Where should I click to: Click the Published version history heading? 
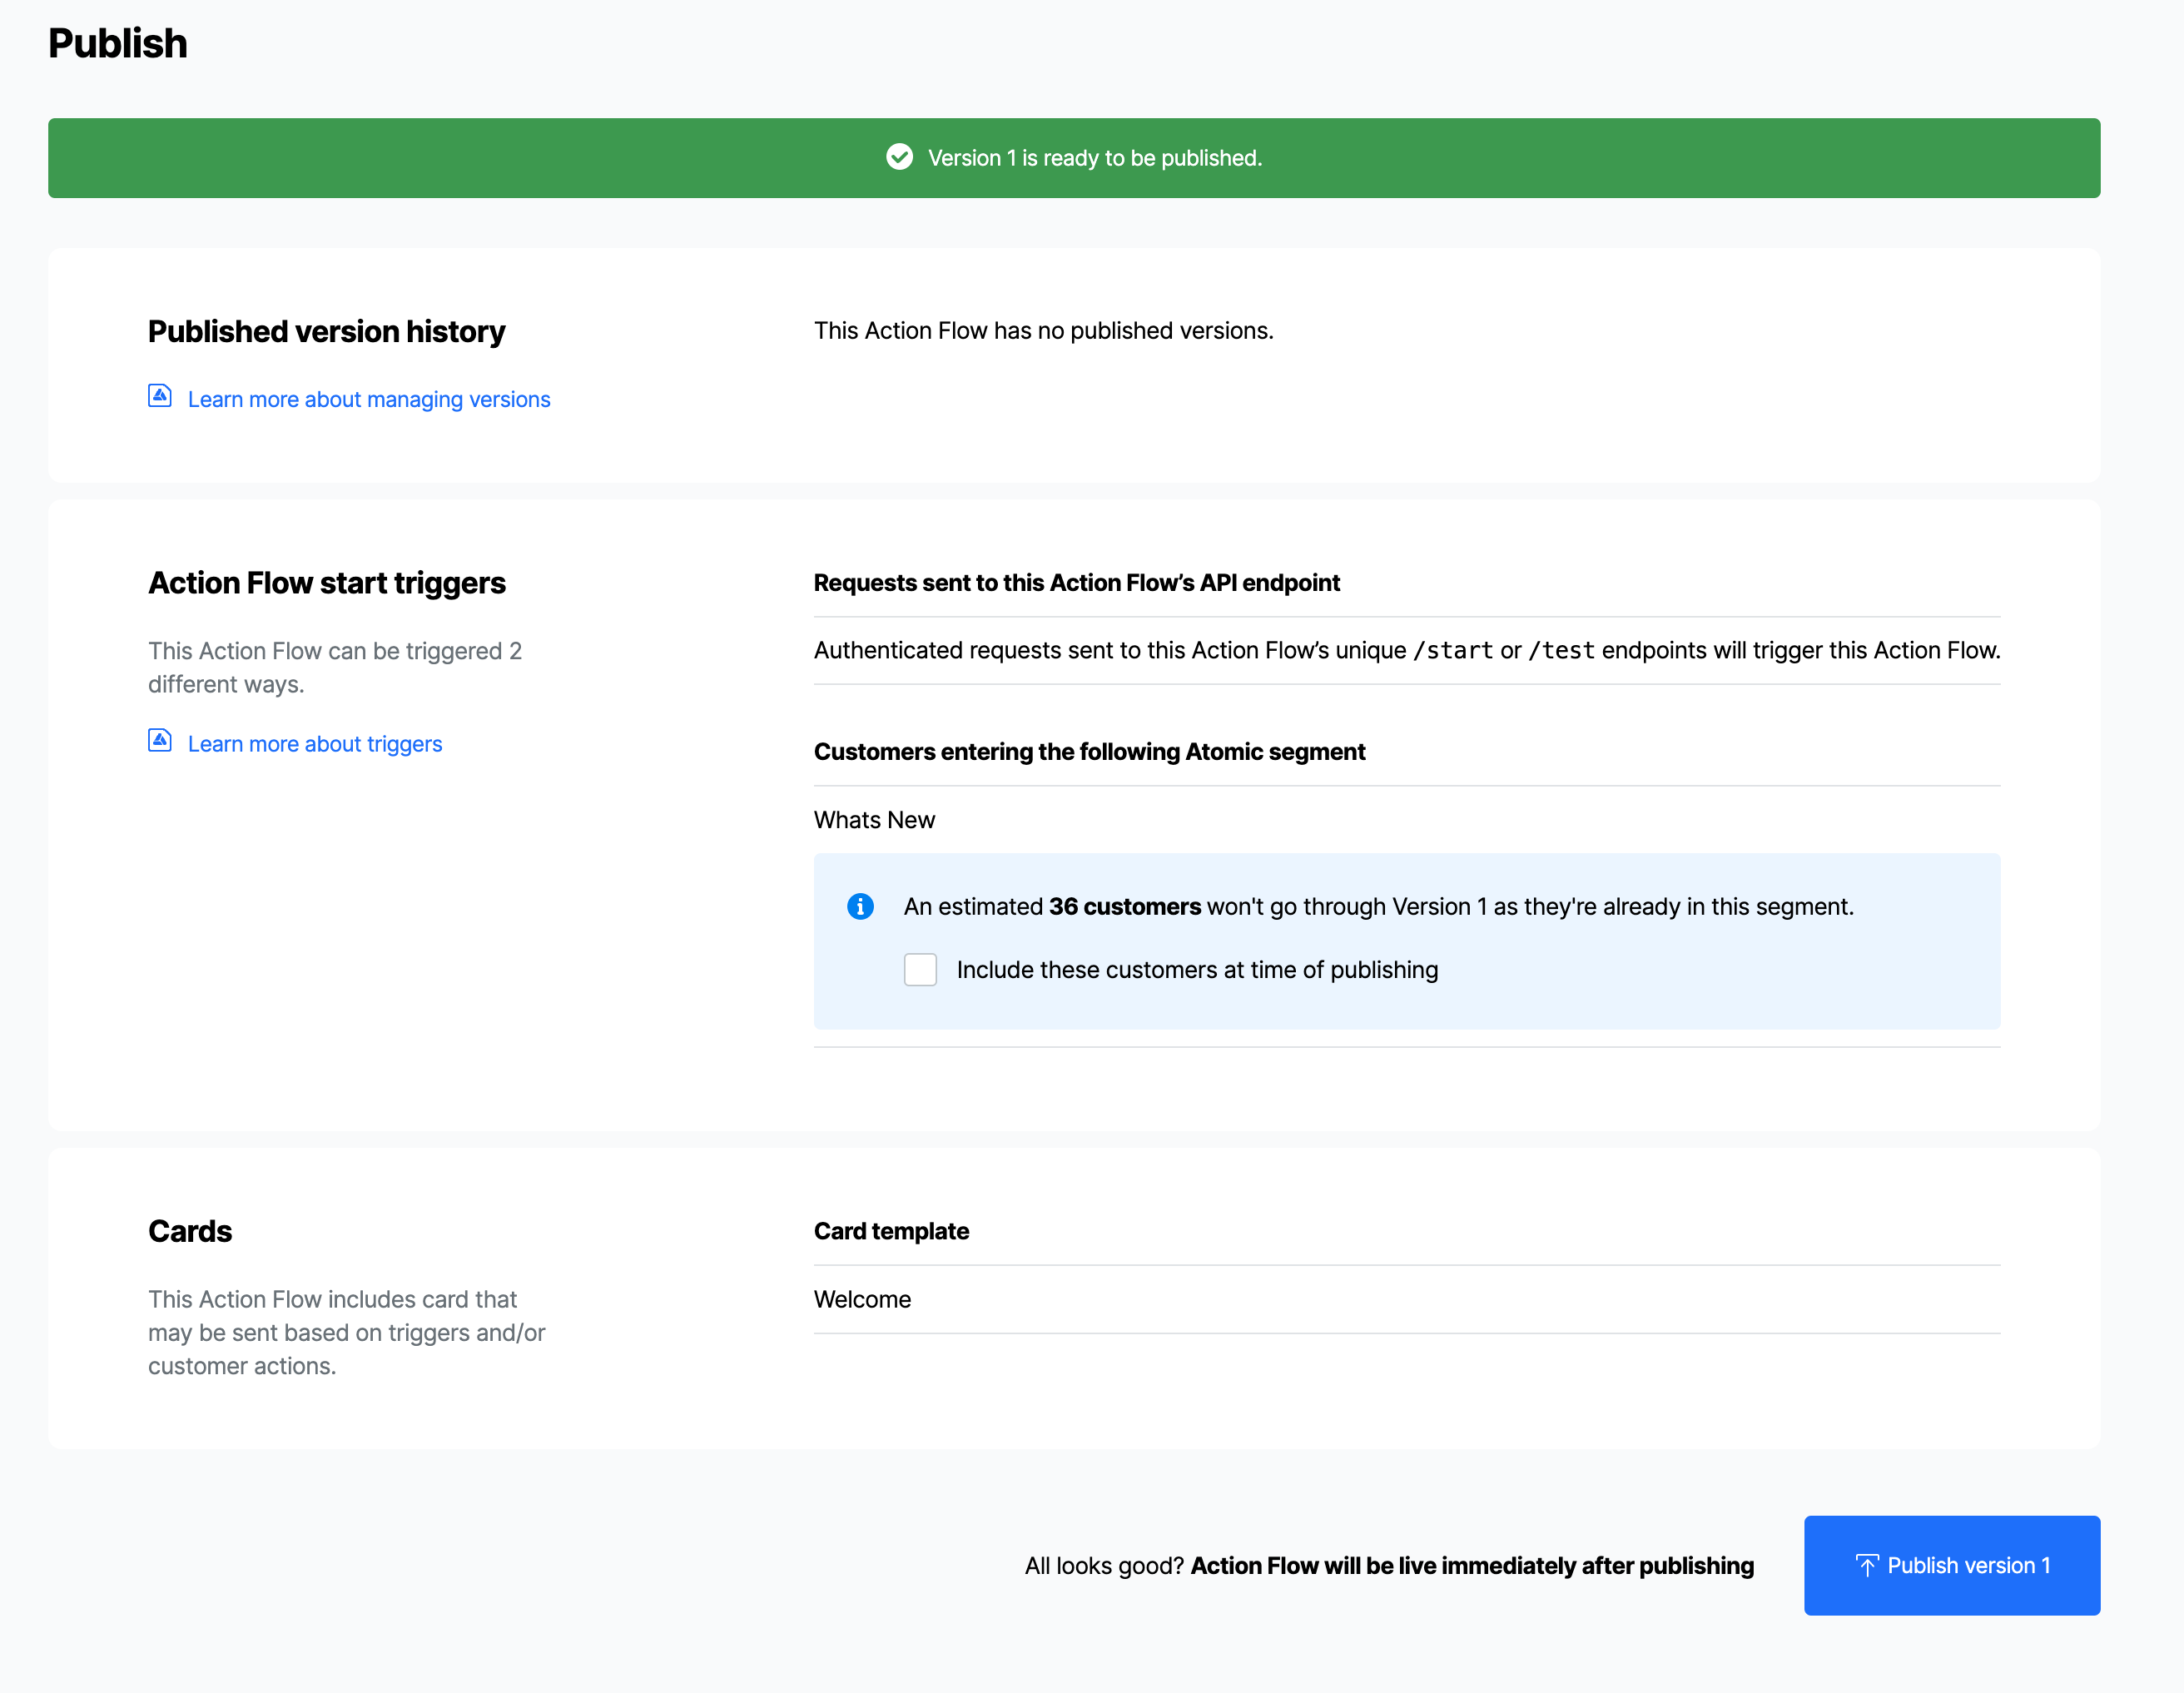pos(327,331)
